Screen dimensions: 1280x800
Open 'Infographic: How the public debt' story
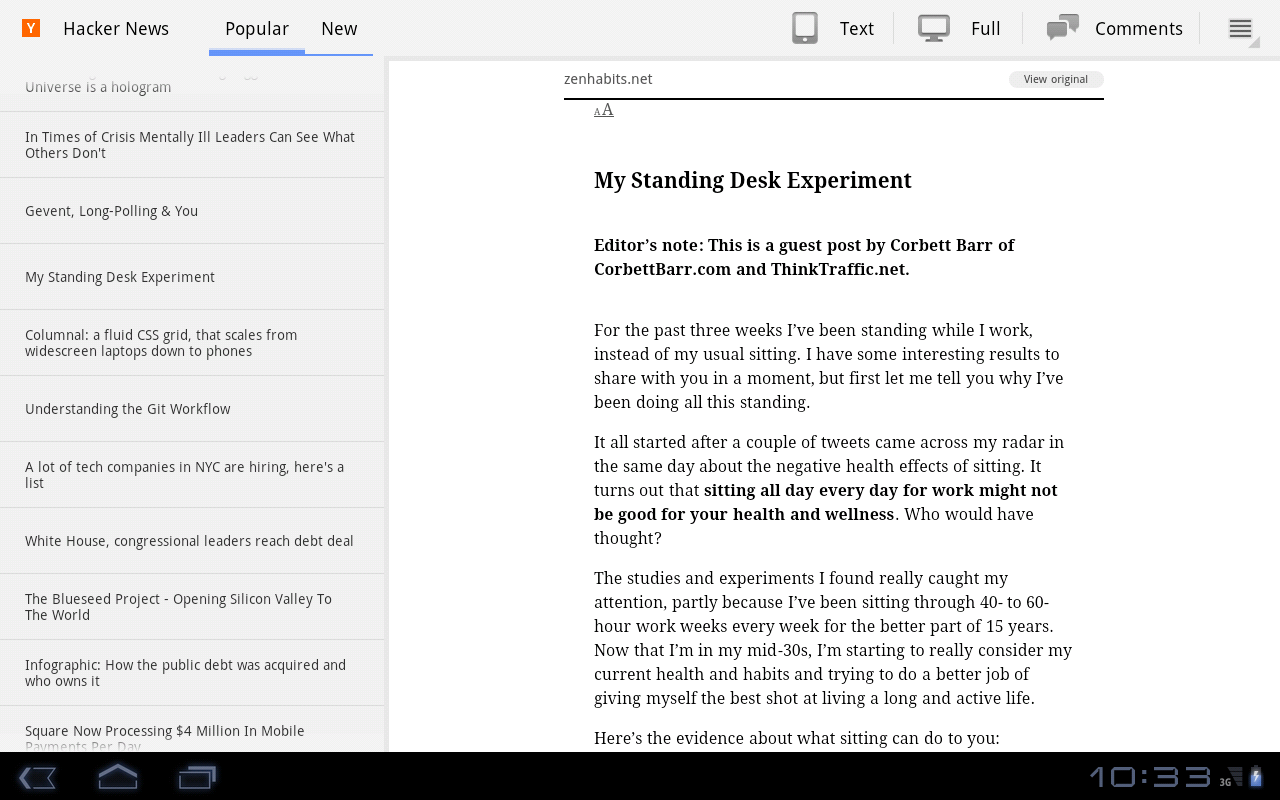coord(192,673)
